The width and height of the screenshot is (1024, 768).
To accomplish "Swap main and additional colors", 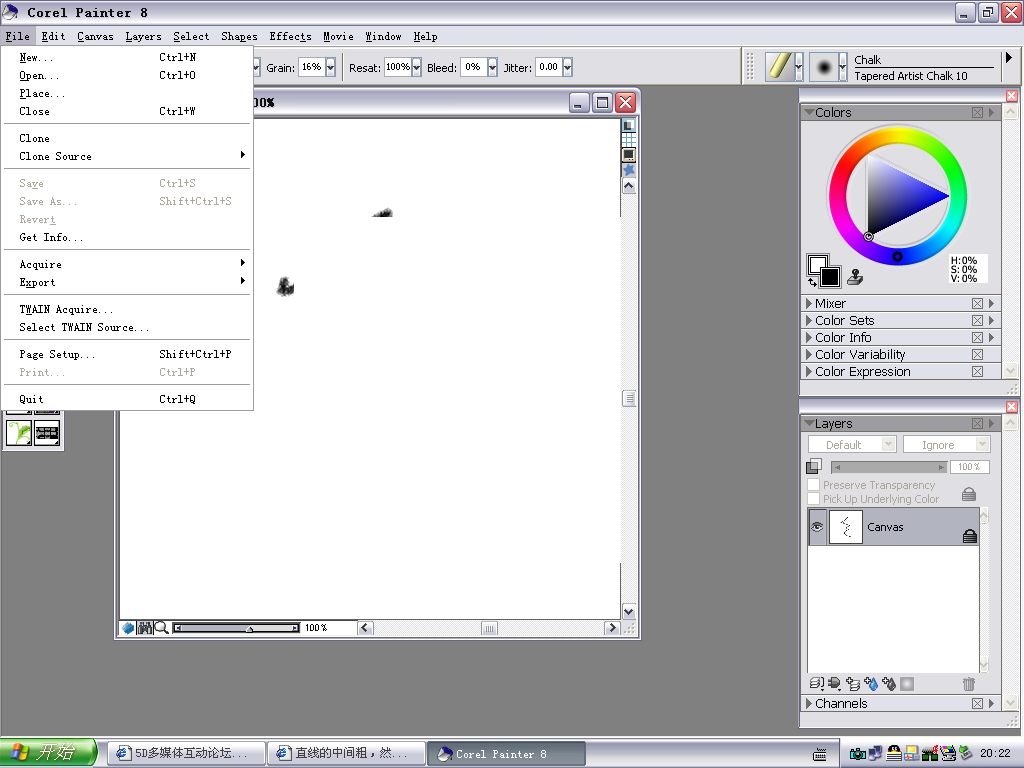I will (x=812, y=282).
